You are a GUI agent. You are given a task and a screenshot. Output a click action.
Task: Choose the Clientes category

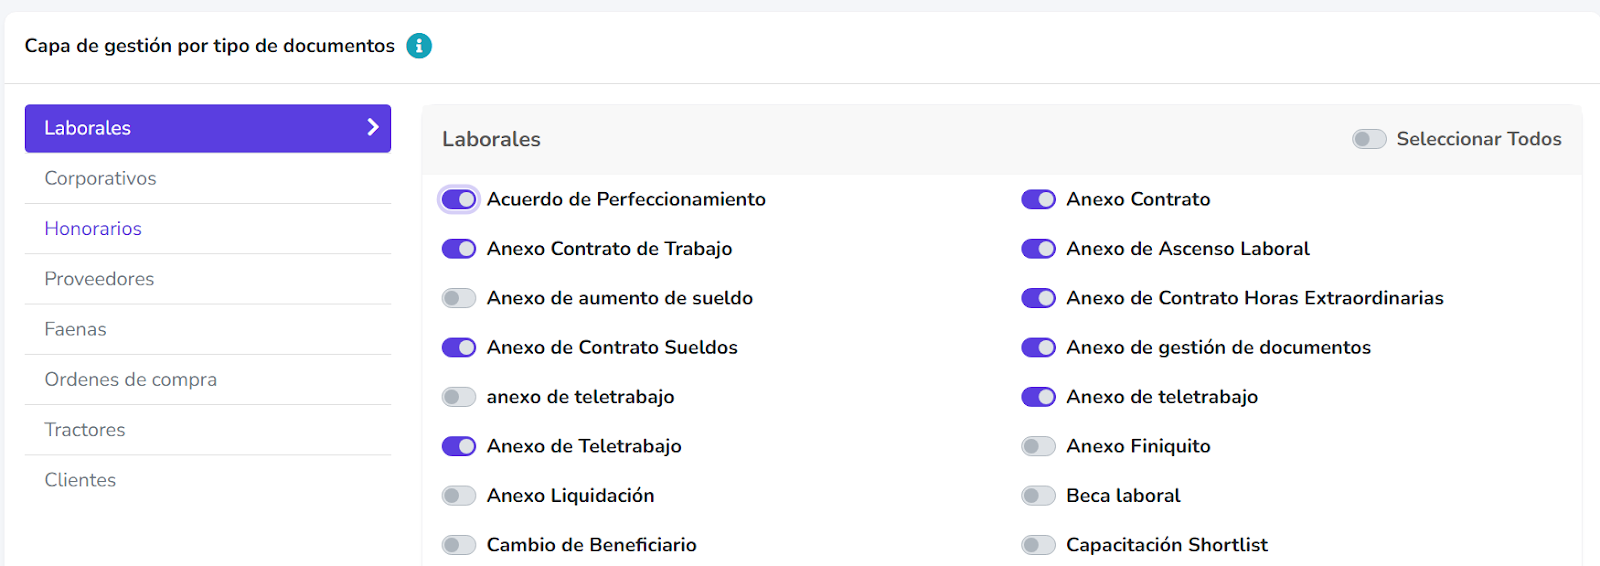(x=208, y=480)
